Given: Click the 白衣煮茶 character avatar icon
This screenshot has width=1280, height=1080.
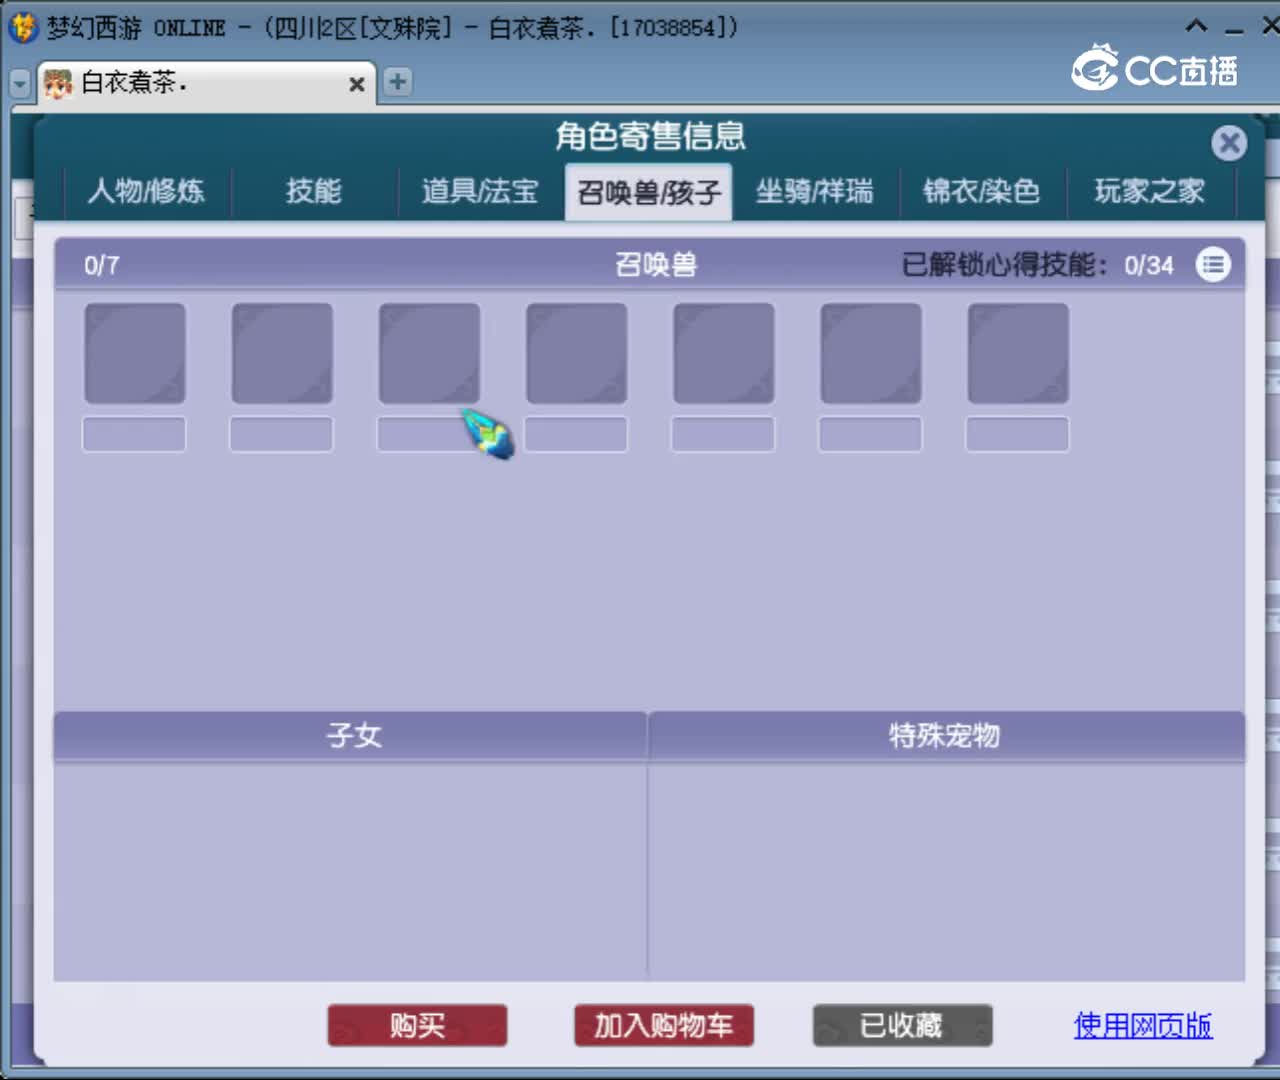Looking at the screenshot, I should click(x=58, y=84).
